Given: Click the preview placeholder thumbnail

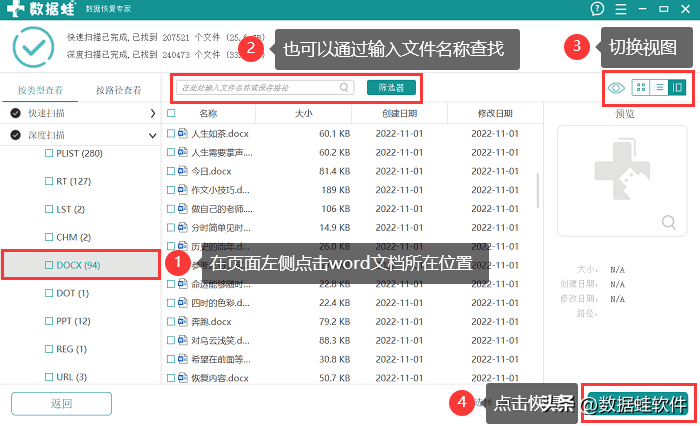Looking at the screenshot, I should [622, 181].
